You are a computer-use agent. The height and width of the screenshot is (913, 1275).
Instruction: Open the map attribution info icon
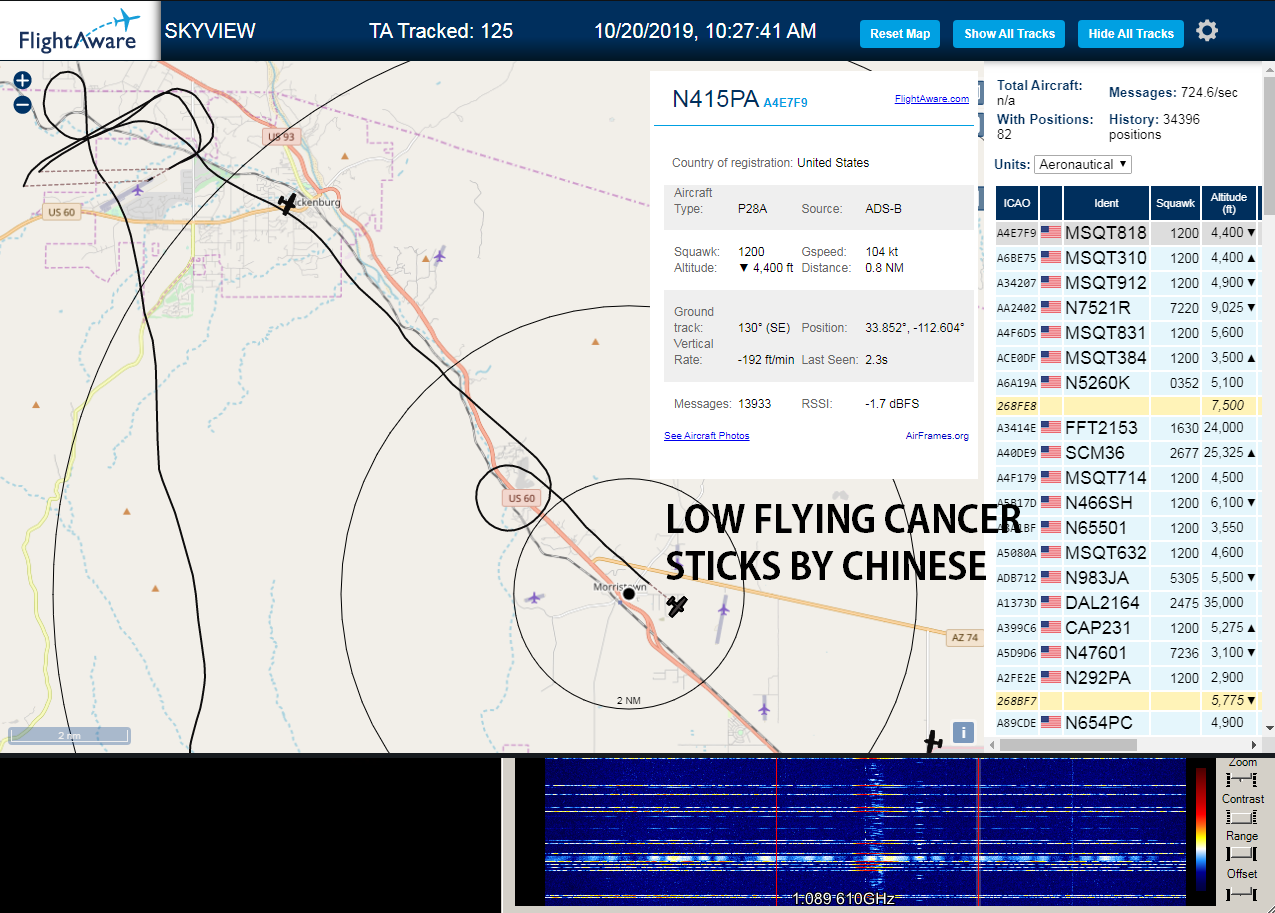963,732
